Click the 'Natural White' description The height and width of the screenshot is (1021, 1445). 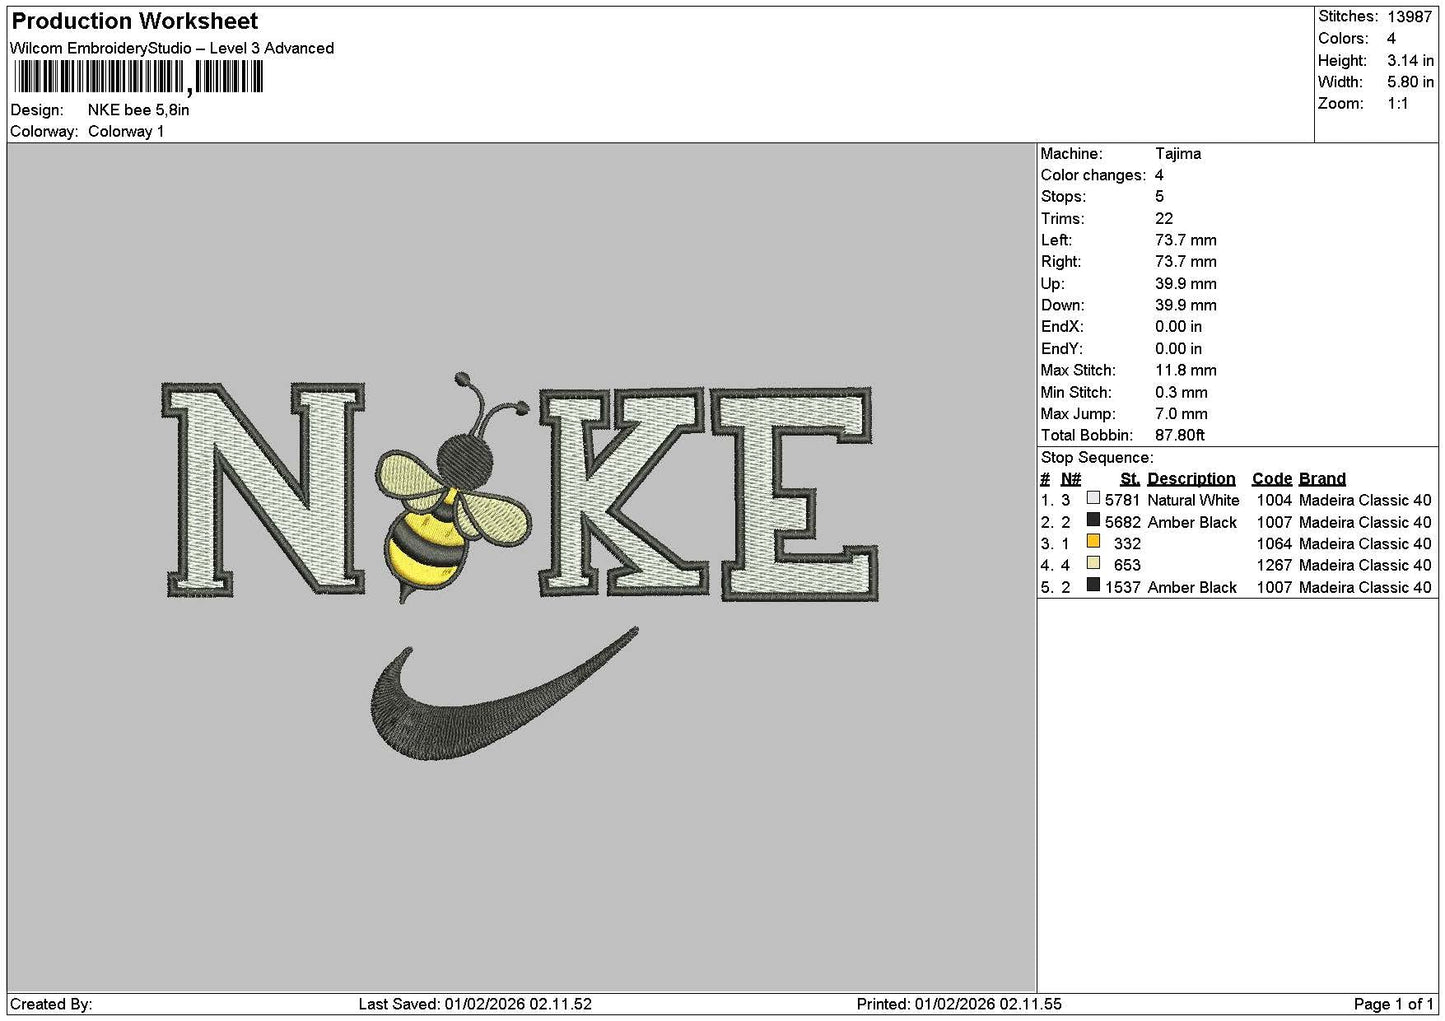(1193, 500)
